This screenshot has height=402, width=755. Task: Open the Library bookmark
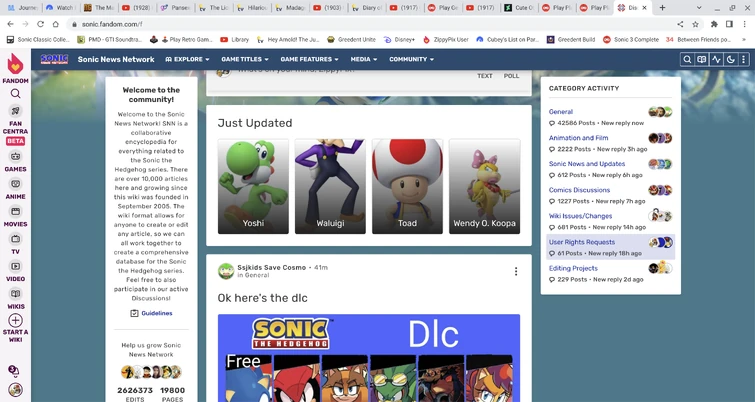[x=234, y=39]
